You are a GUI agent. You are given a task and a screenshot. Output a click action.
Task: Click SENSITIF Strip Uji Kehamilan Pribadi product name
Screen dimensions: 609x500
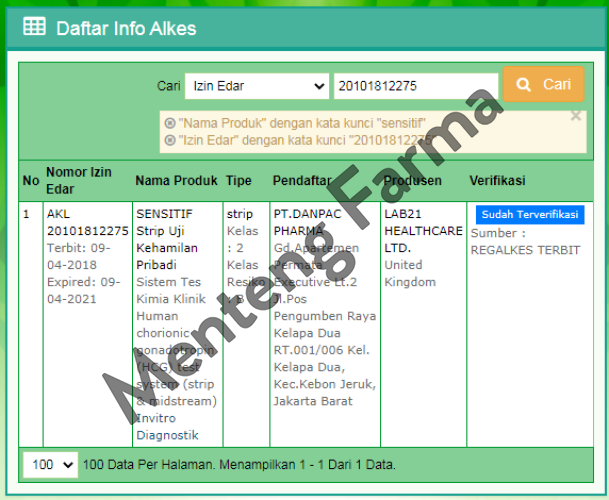click(x=167, y=239)
